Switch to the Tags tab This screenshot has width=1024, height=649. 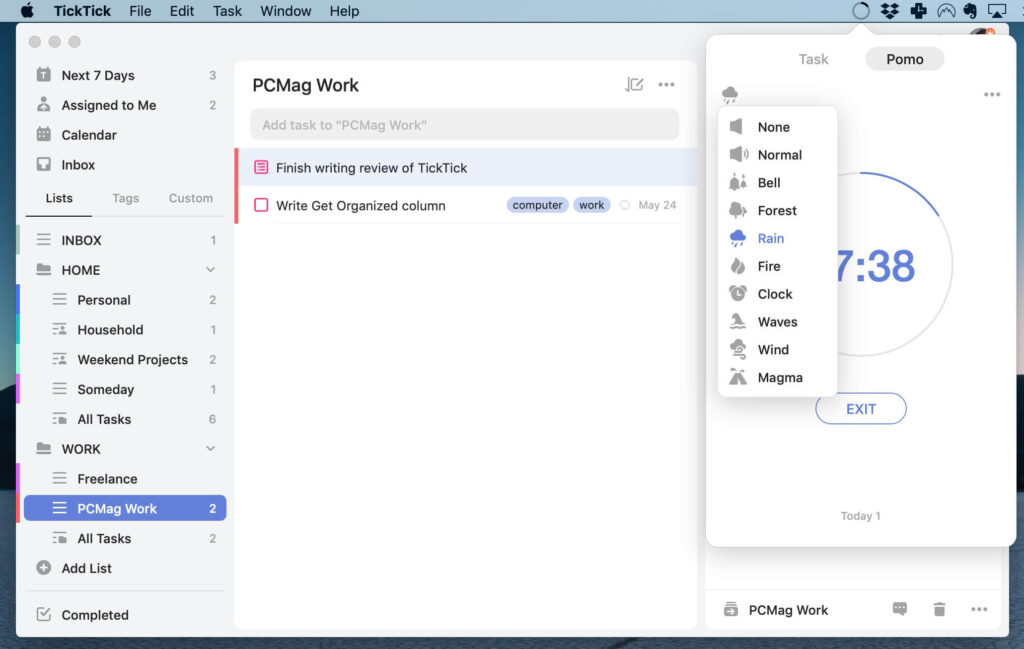tap(125, 198)
